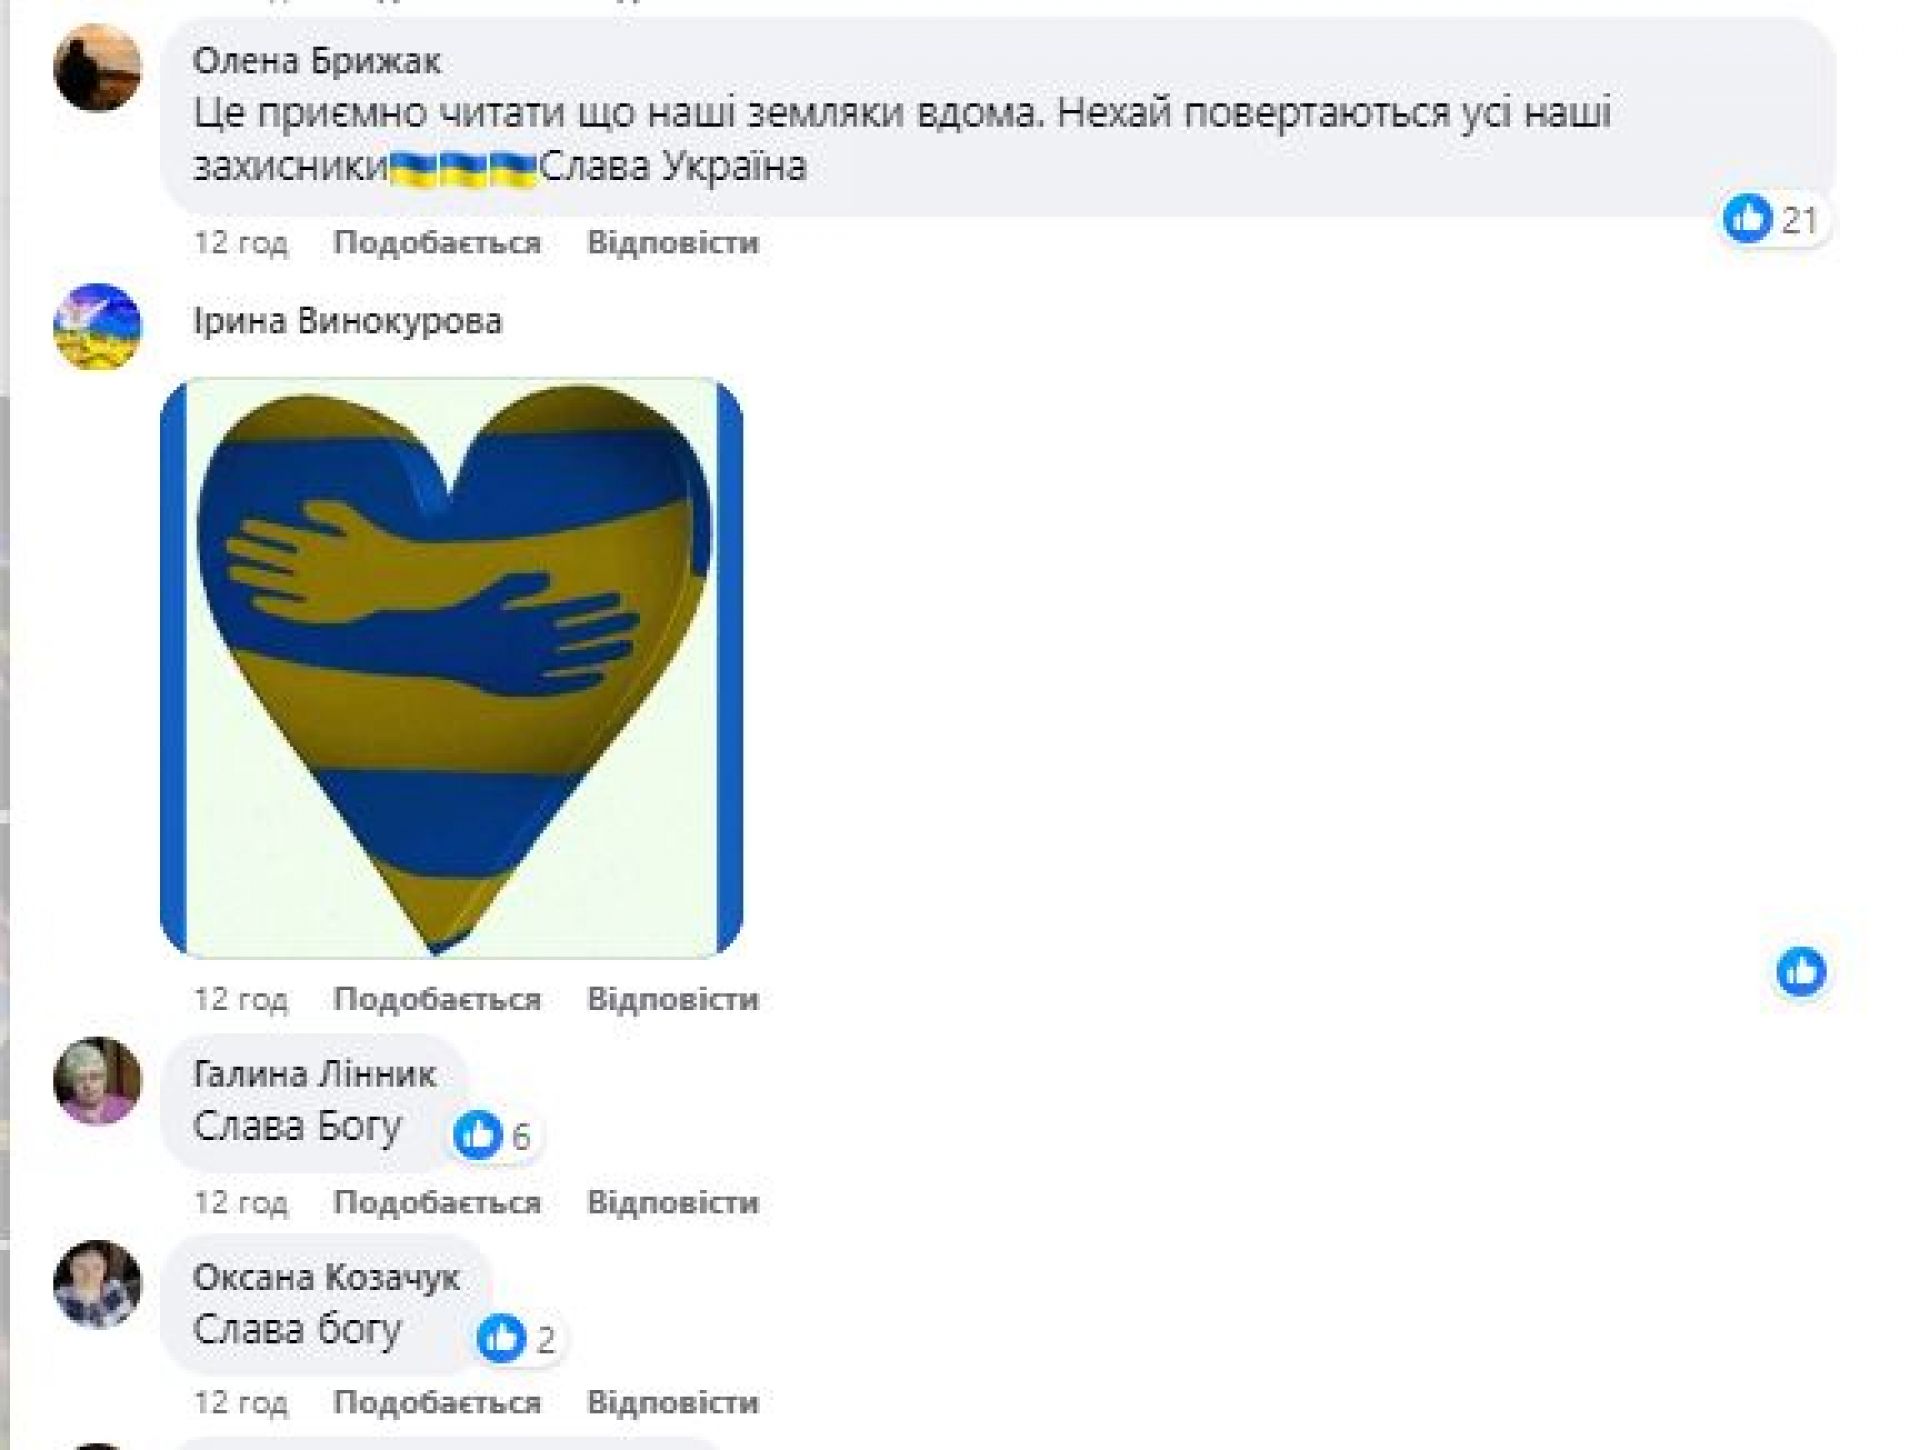Click like reaction icon with 21 count
The image size is (1920, 1450).
click(1748, 218)
